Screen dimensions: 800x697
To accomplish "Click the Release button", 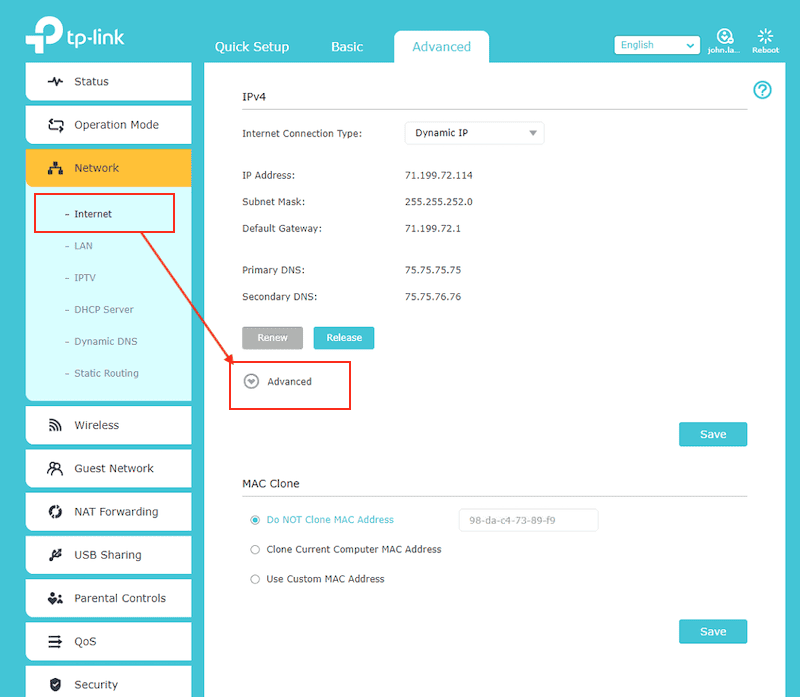I will point(343,338).
